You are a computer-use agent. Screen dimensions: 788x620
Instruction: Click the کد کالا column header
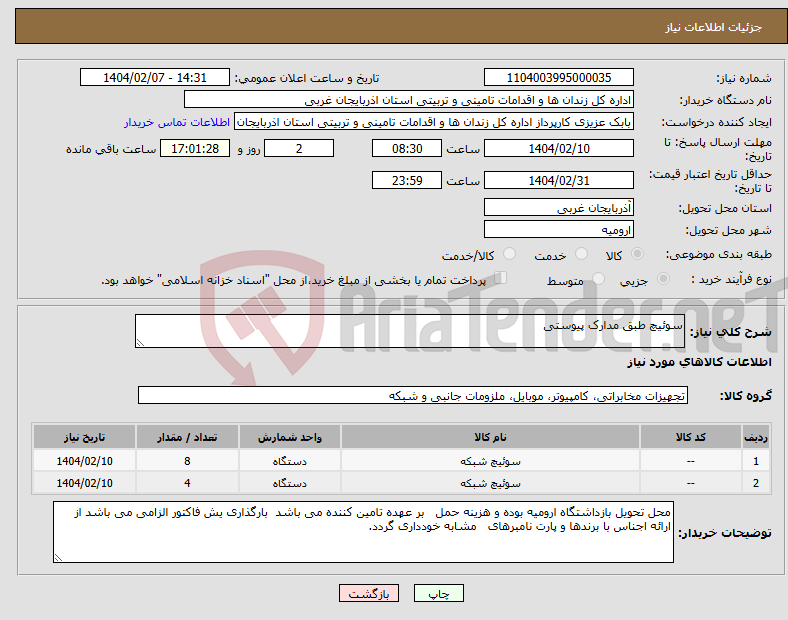691,437
